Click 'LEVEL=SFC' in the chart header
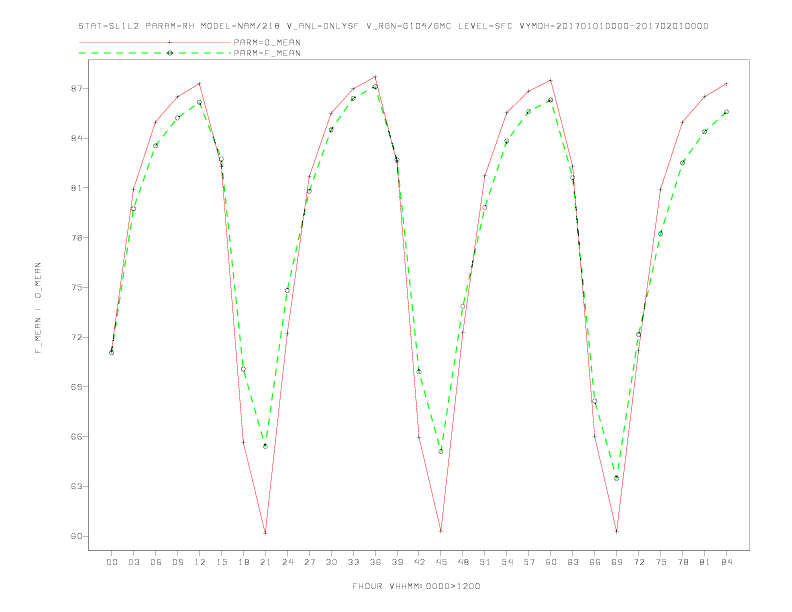This screenshot has height=612, width=792. (485, 26)
